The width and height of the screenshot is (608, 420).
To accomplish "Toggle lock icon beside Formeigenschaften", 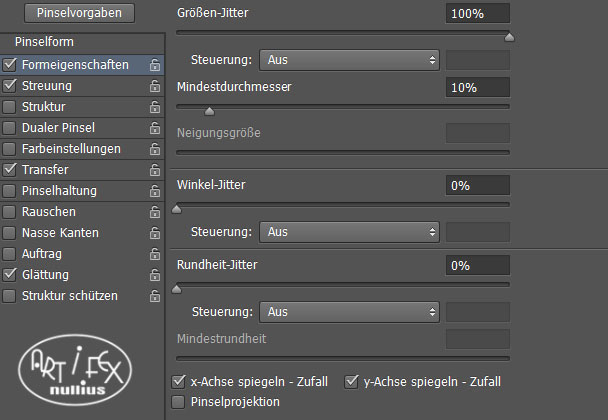I will coord(155,65).
